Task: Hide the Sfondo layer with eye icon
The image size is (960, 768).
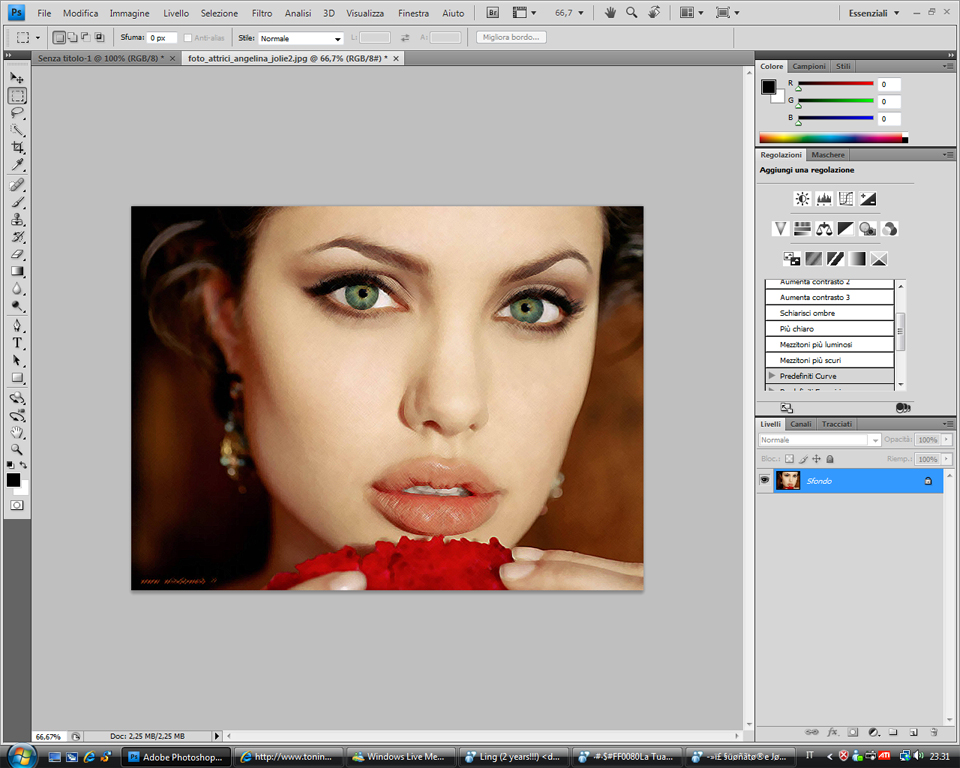Action: pos(765,481)
